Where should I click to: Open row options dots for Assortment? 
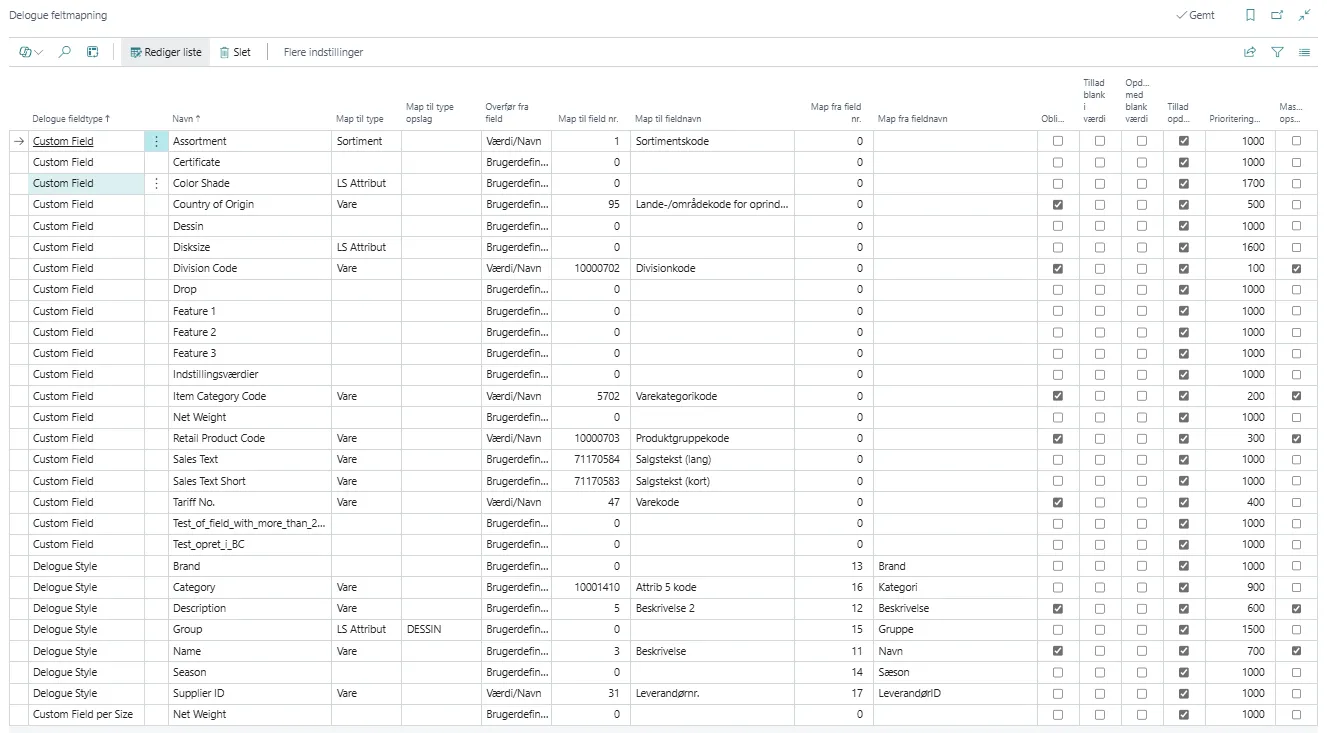point(156,141)
